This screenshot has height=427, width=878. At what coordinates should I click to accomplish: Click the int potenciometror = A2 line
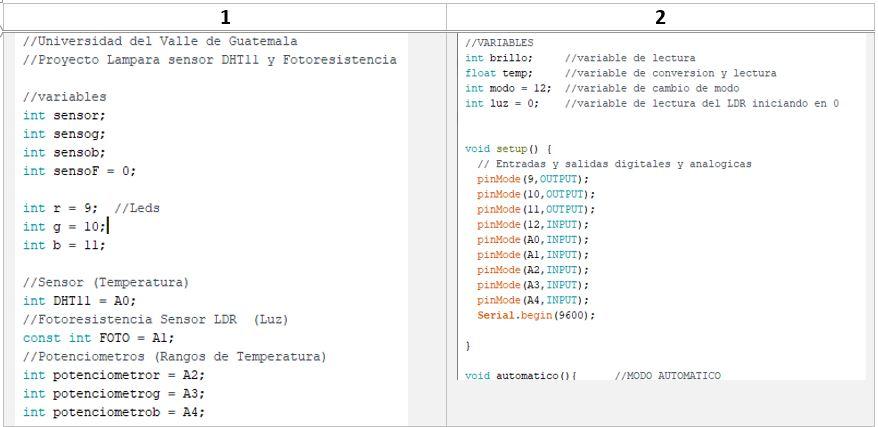(x=112, y=375)
